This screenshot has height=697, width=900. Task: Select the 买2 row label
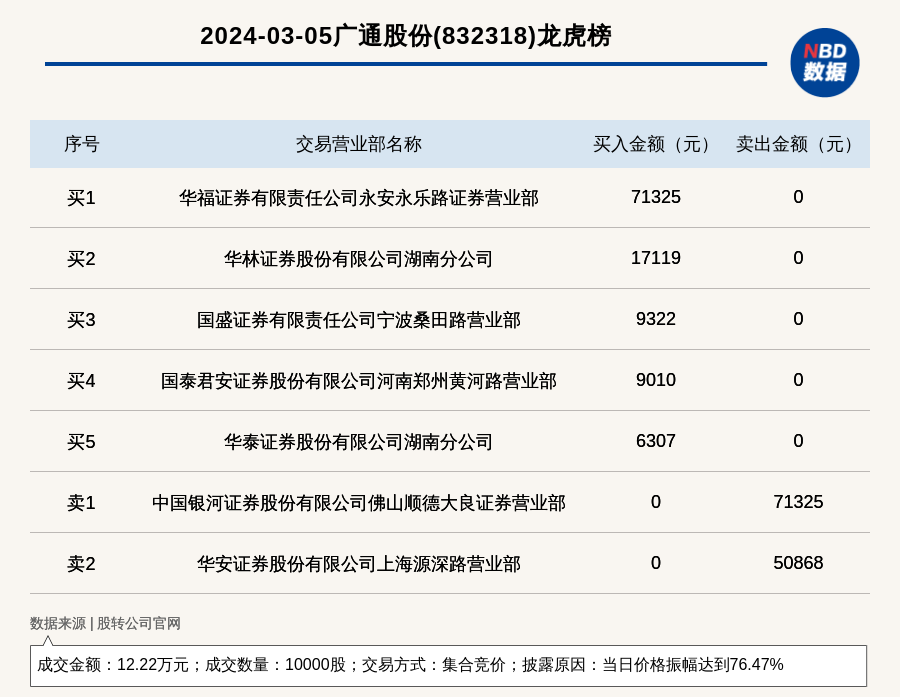pyautogui.click(x=81, y=259)
